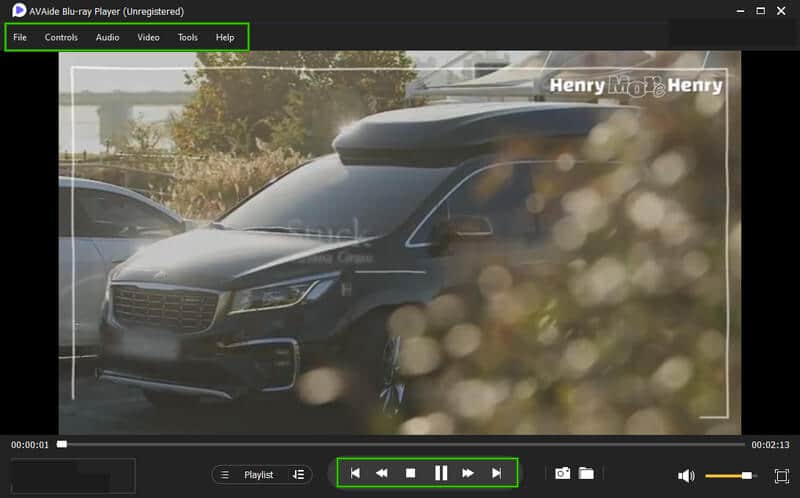Click the rewind button
Screen dimensions: 800x498
tap(382, 473)
